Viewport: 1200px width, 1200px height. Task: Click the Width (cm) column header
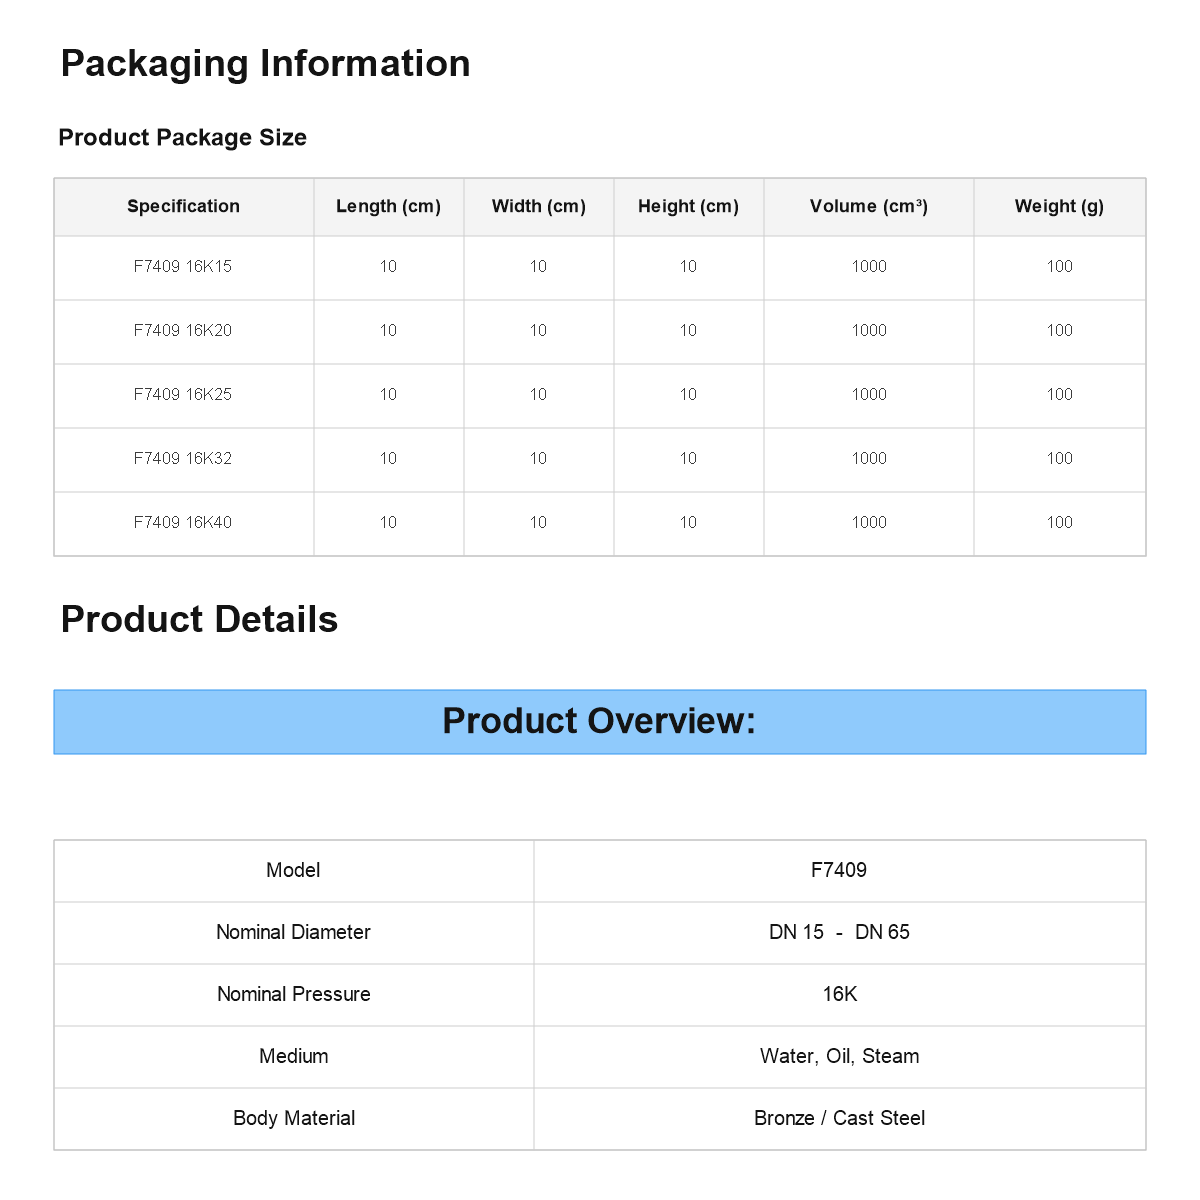point(539,207)
